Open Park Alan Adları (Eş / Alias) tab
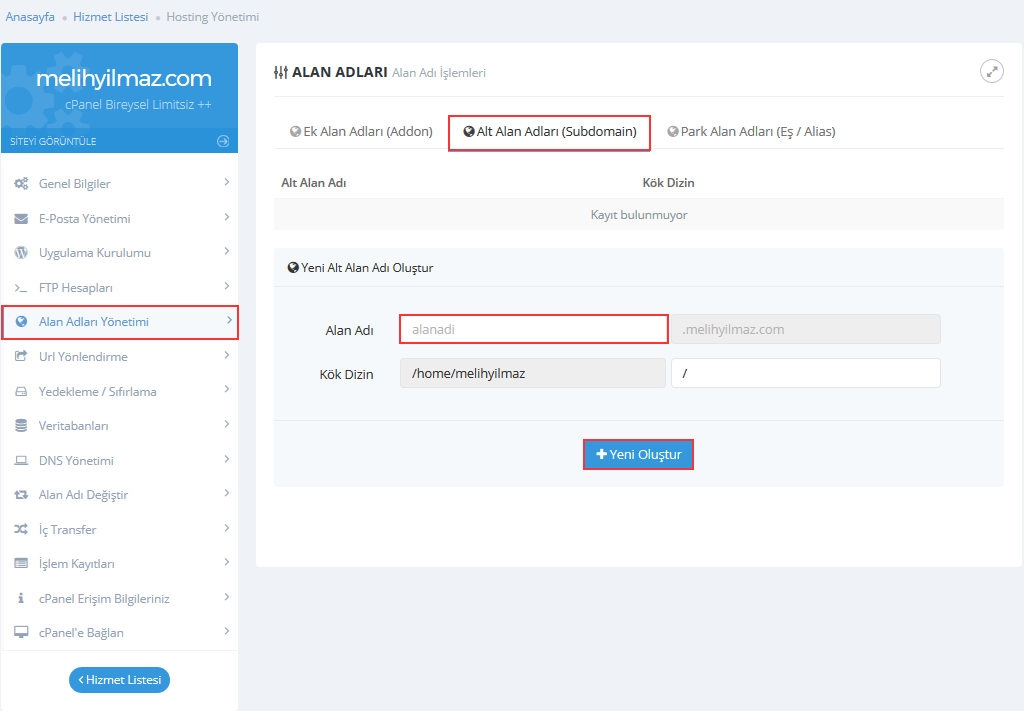1024x711 pixels. tap(750, 132)
